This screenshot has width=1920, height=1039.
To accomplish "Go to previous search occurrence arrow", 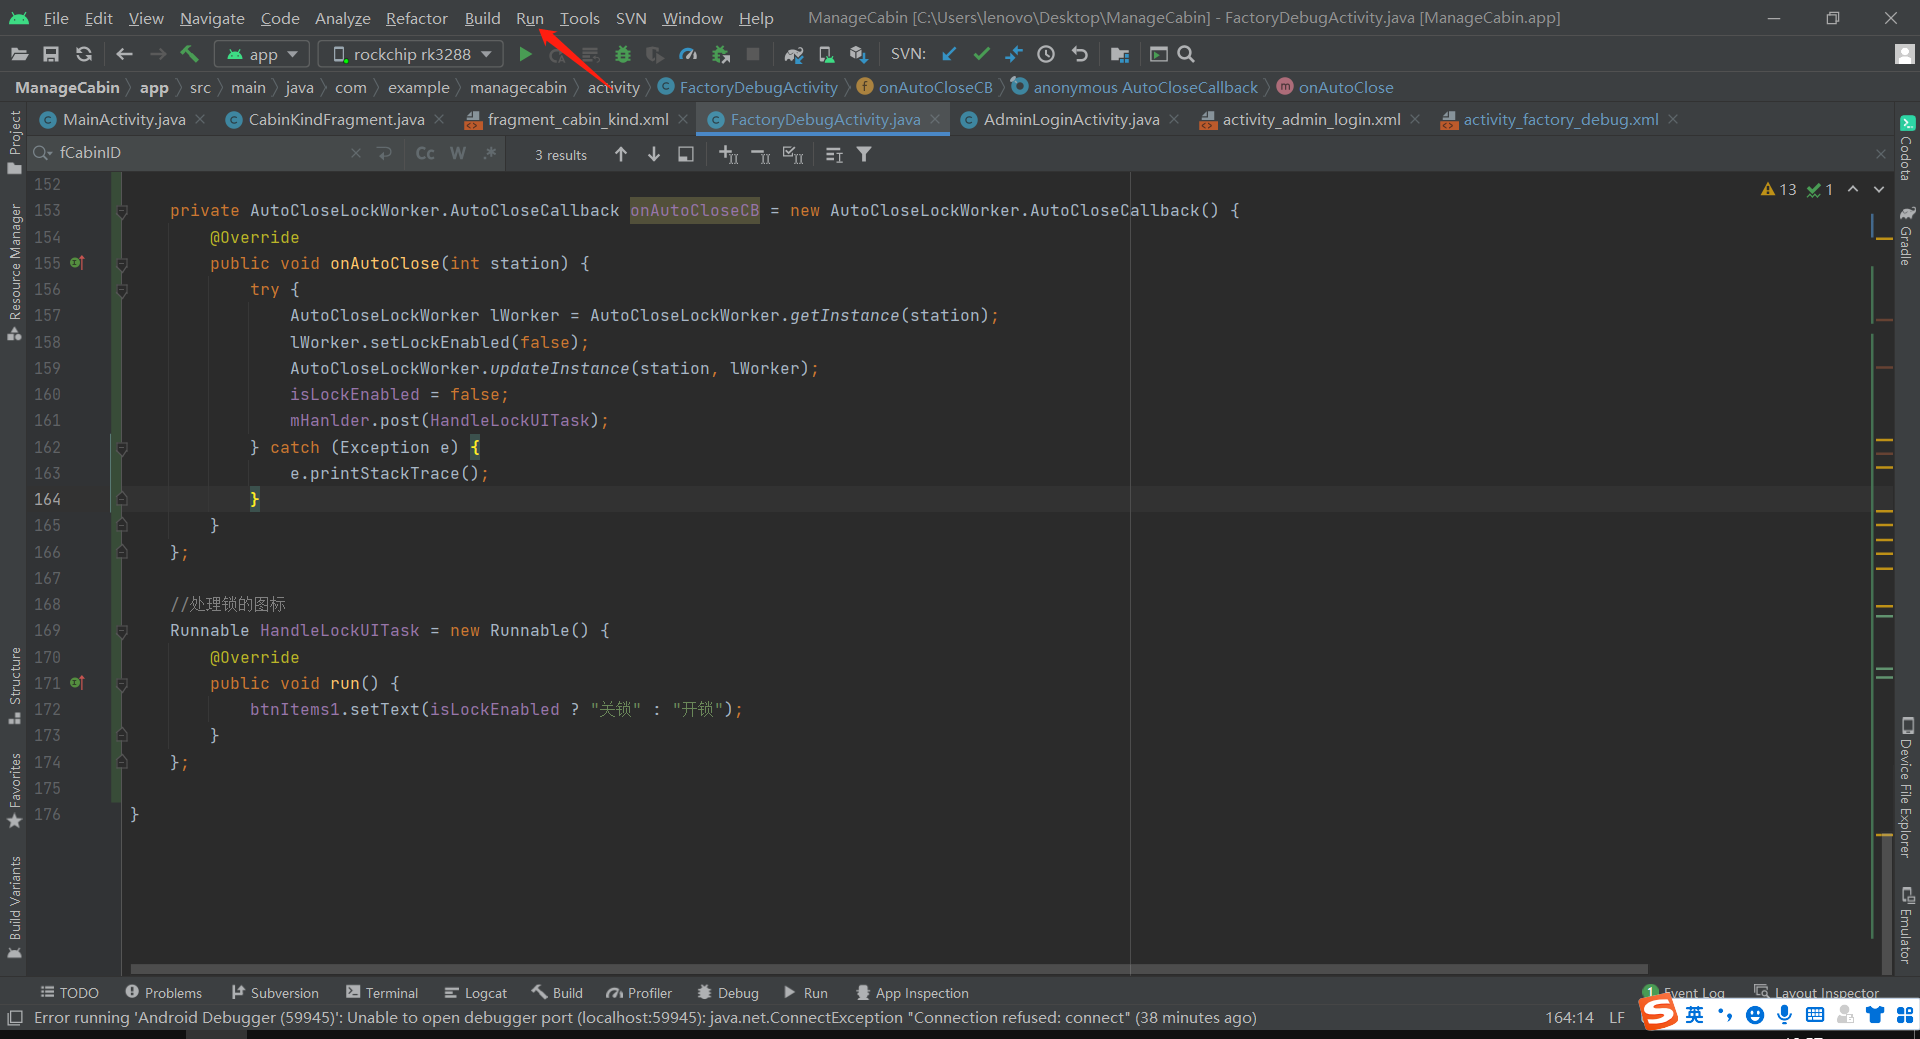I will click(621, 154).
